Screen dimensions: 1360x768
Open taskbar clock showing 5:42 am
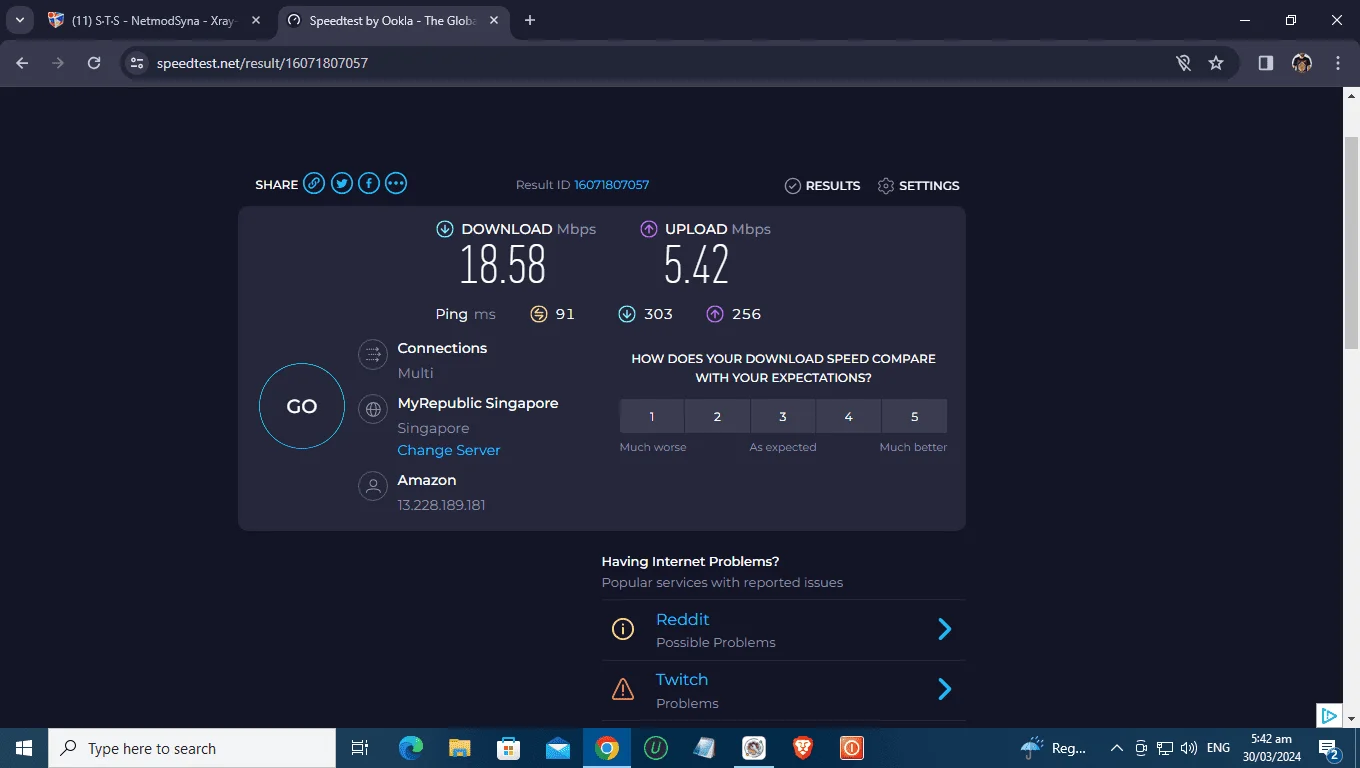click(x=1272, y=748)
